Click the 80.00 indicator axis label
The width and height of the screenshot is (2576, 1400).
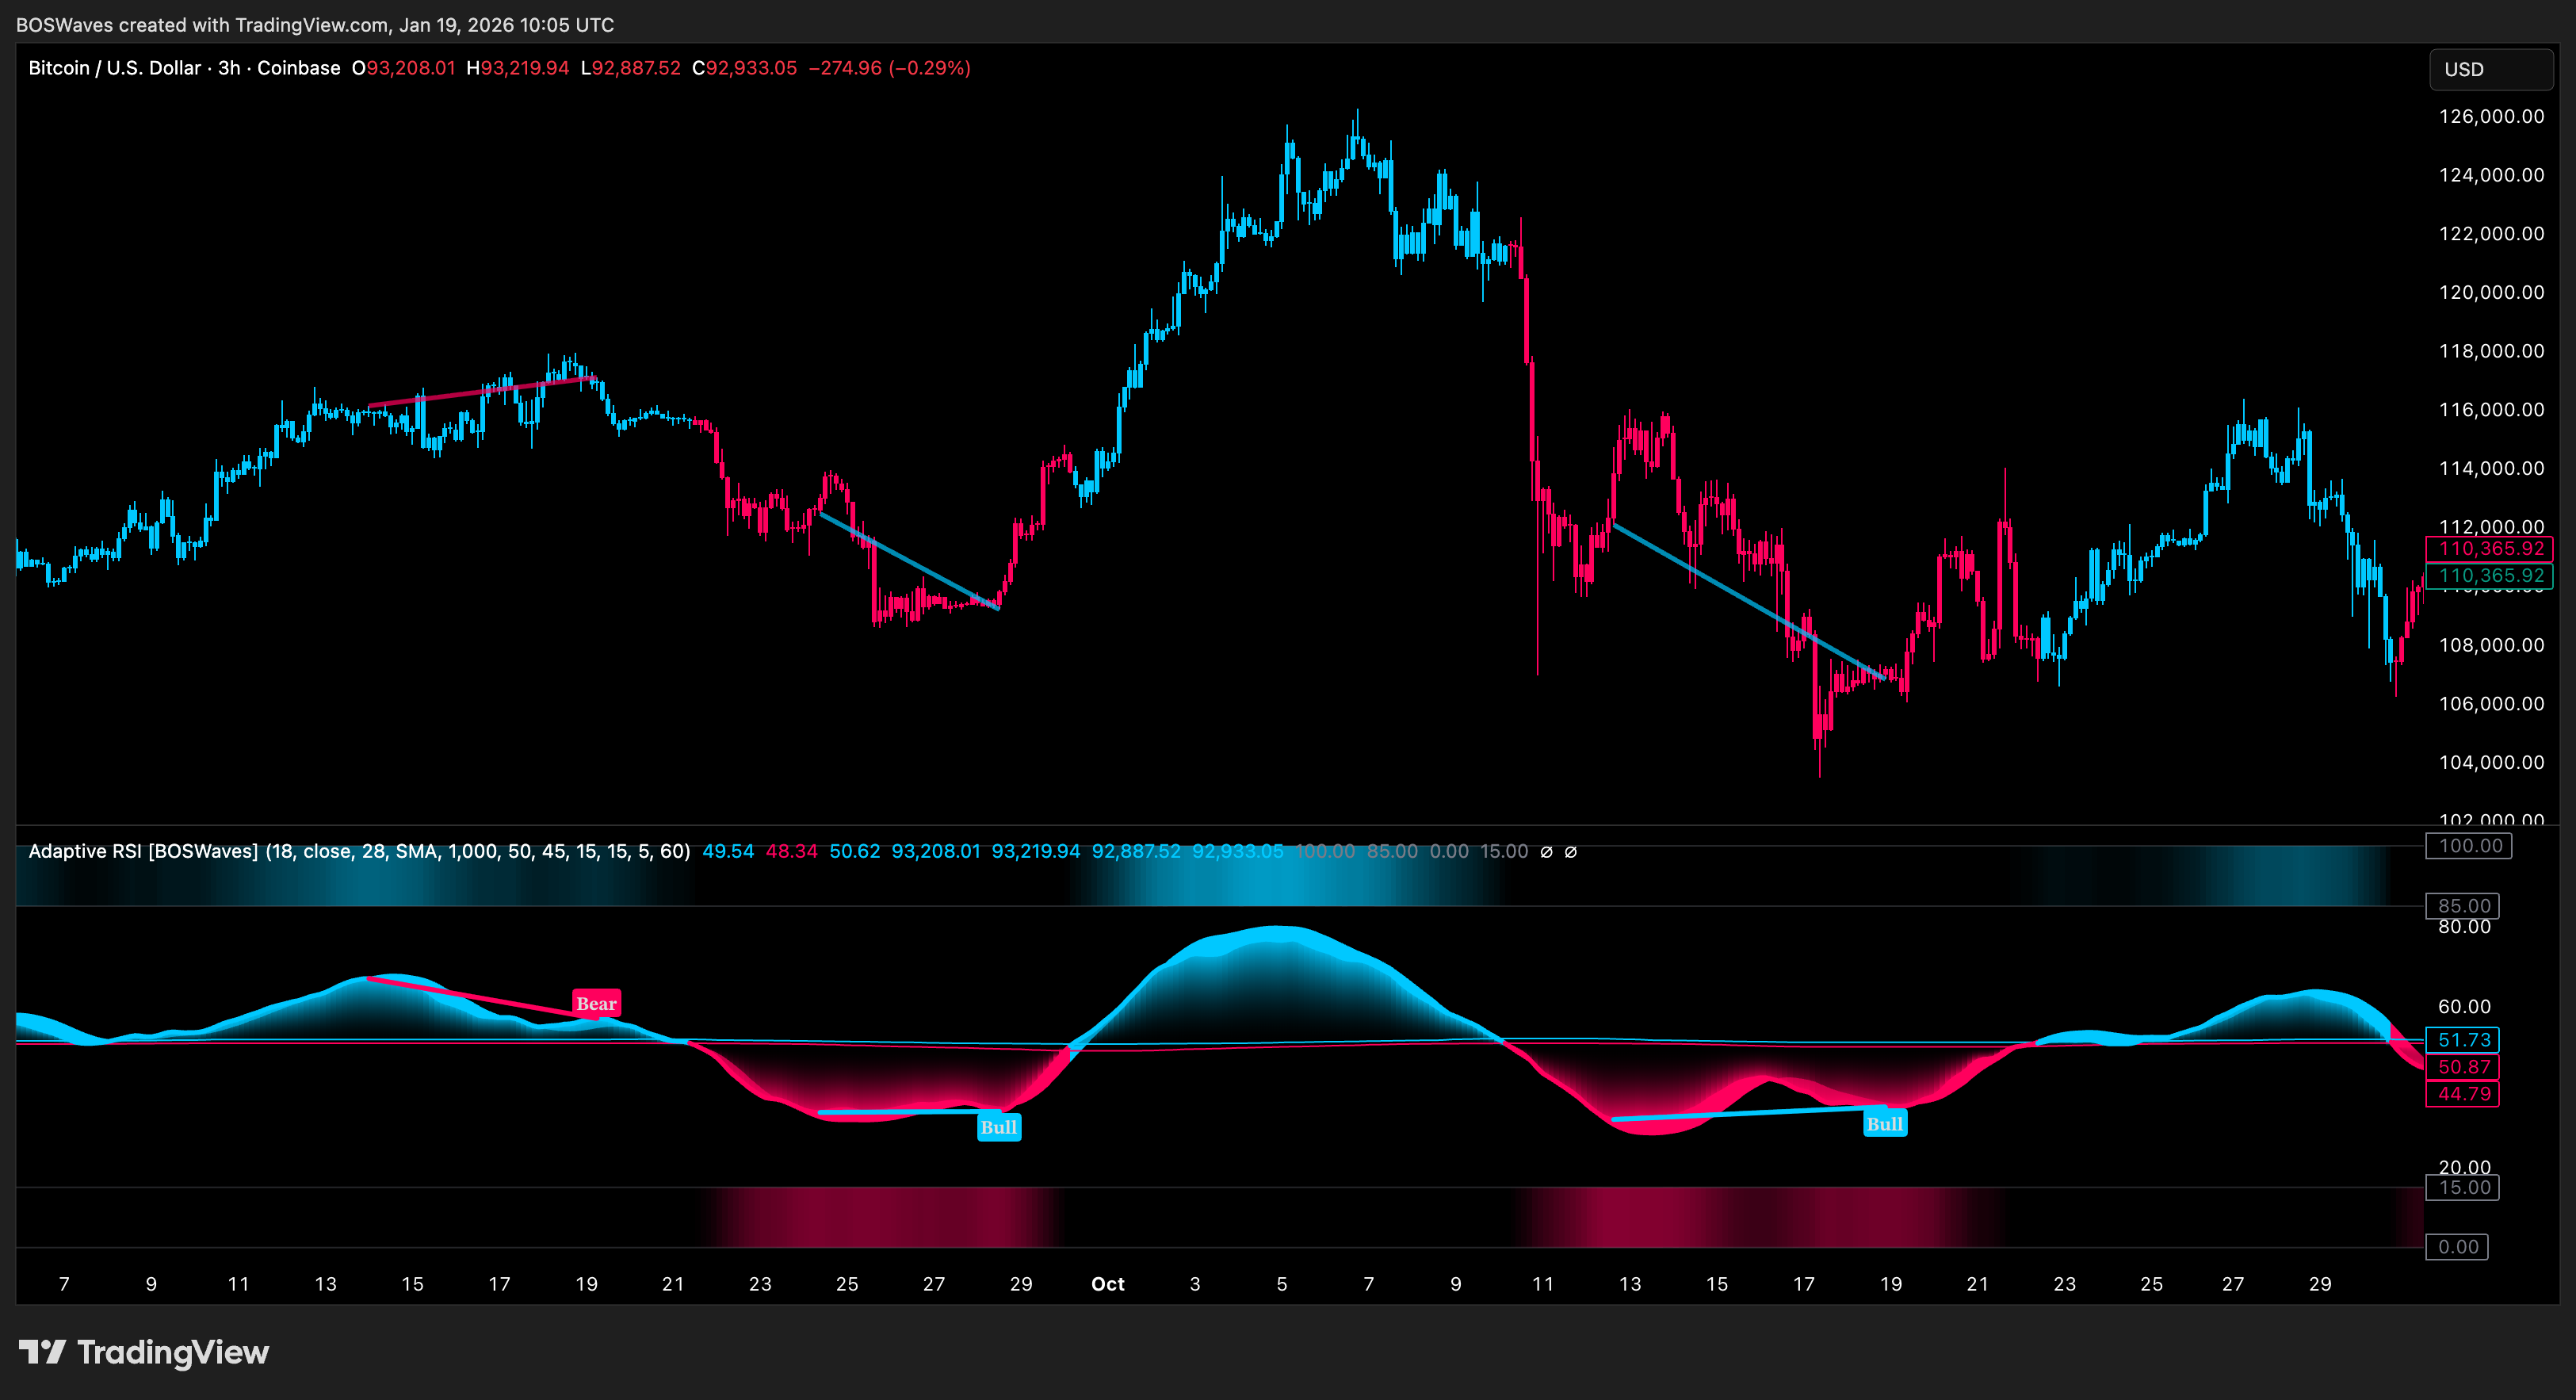(2464, 927)
